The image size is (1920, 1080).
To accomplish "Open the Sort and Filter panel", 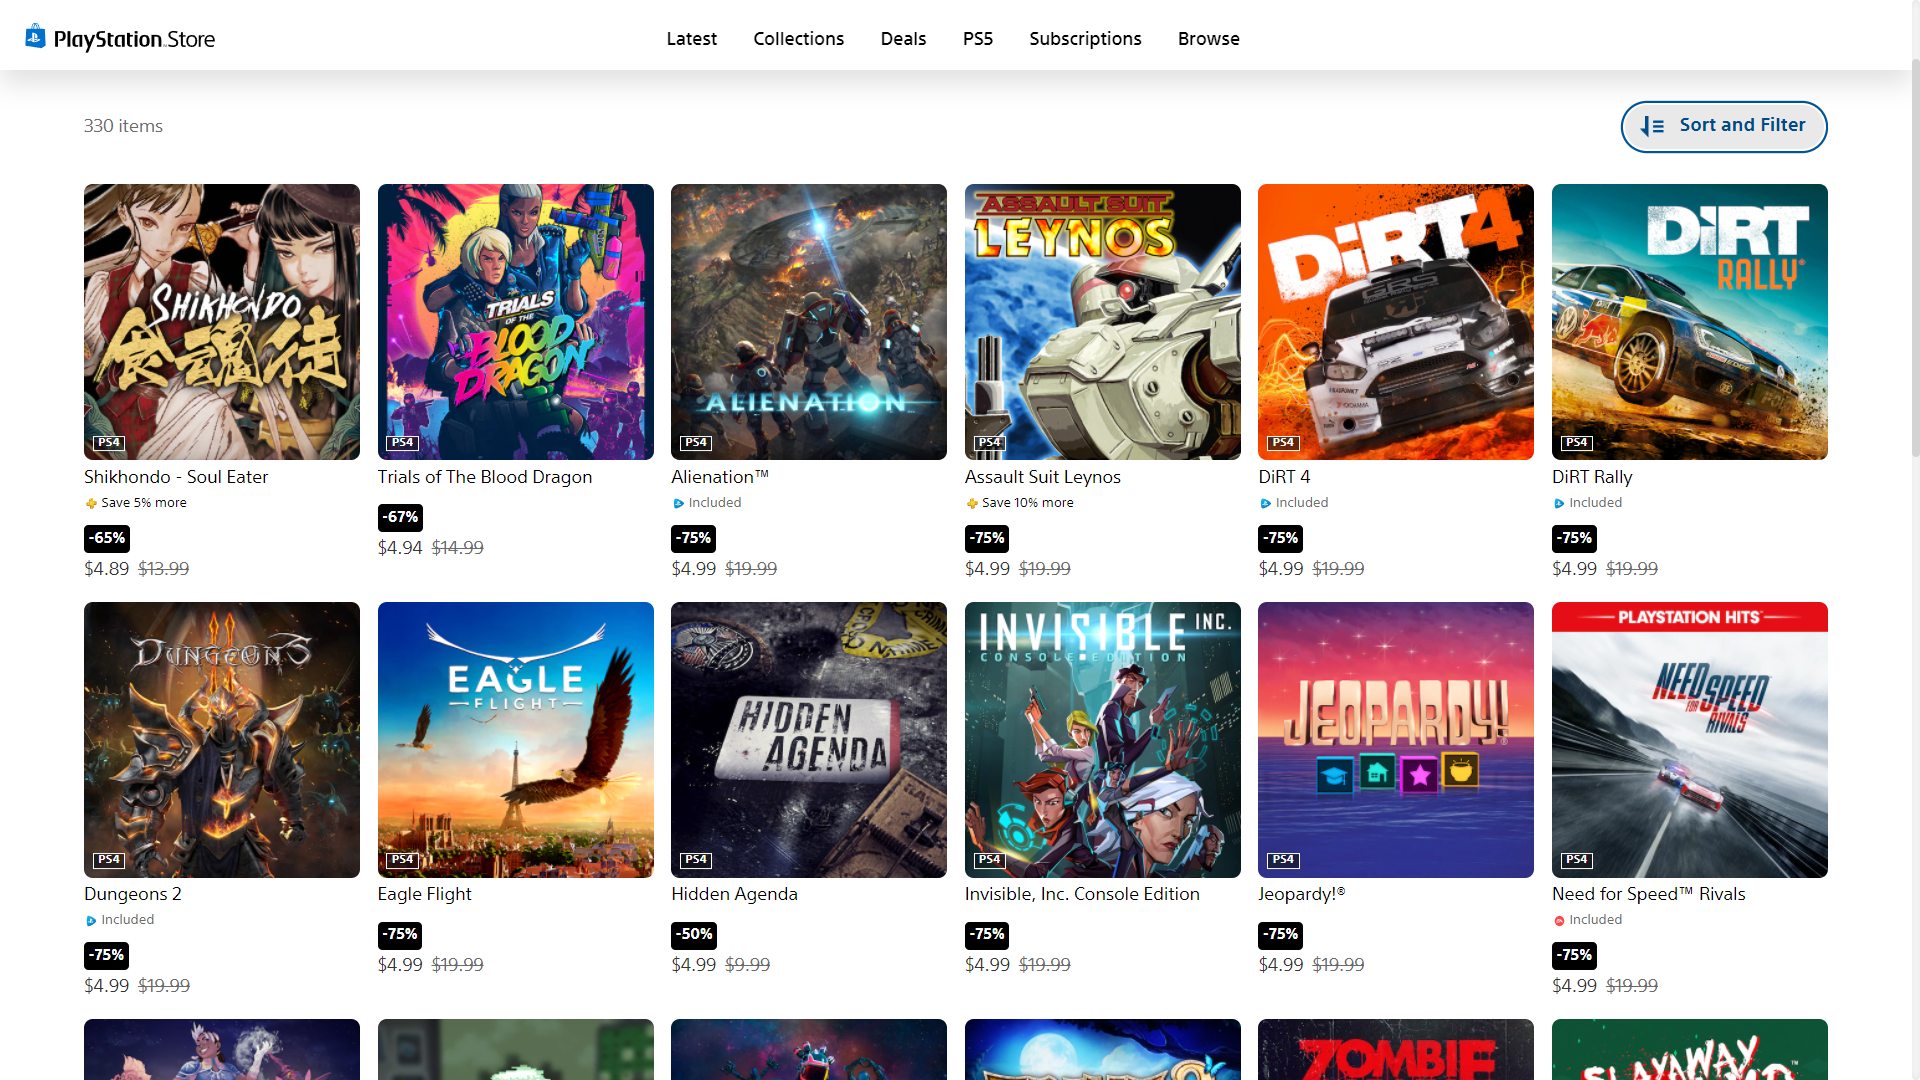I will click(1723, 126).
